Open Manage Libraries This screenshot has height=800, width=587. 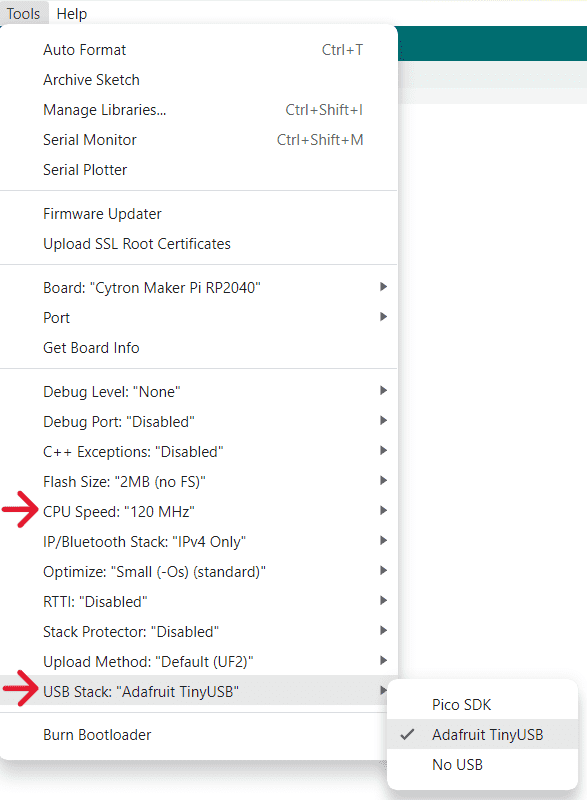point(198,110)
